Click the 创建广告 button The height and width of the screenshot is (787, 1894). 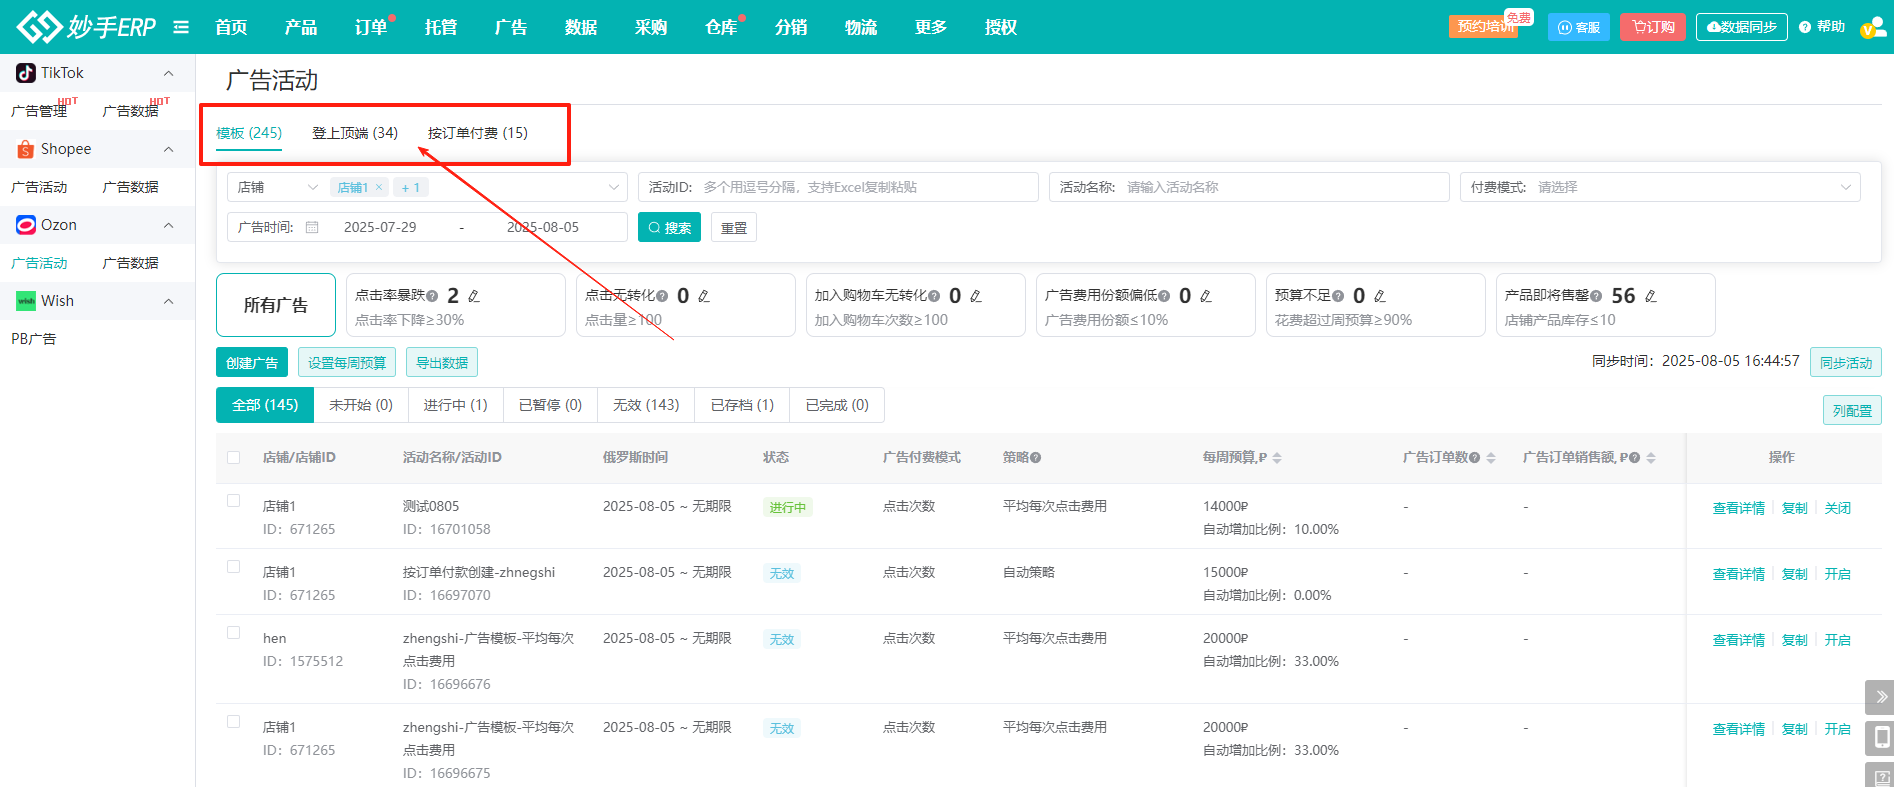[x=252, y=362]
